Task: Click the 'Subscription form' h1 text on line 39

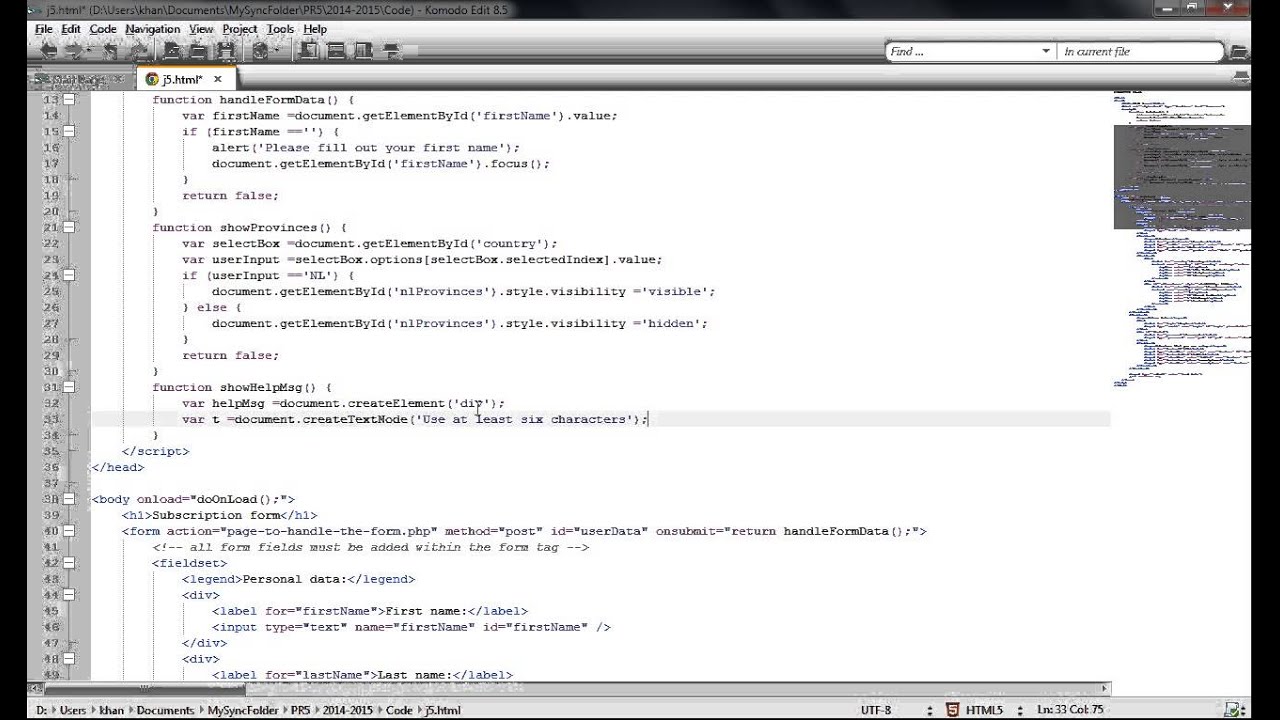Action: (x=215, y=516)
